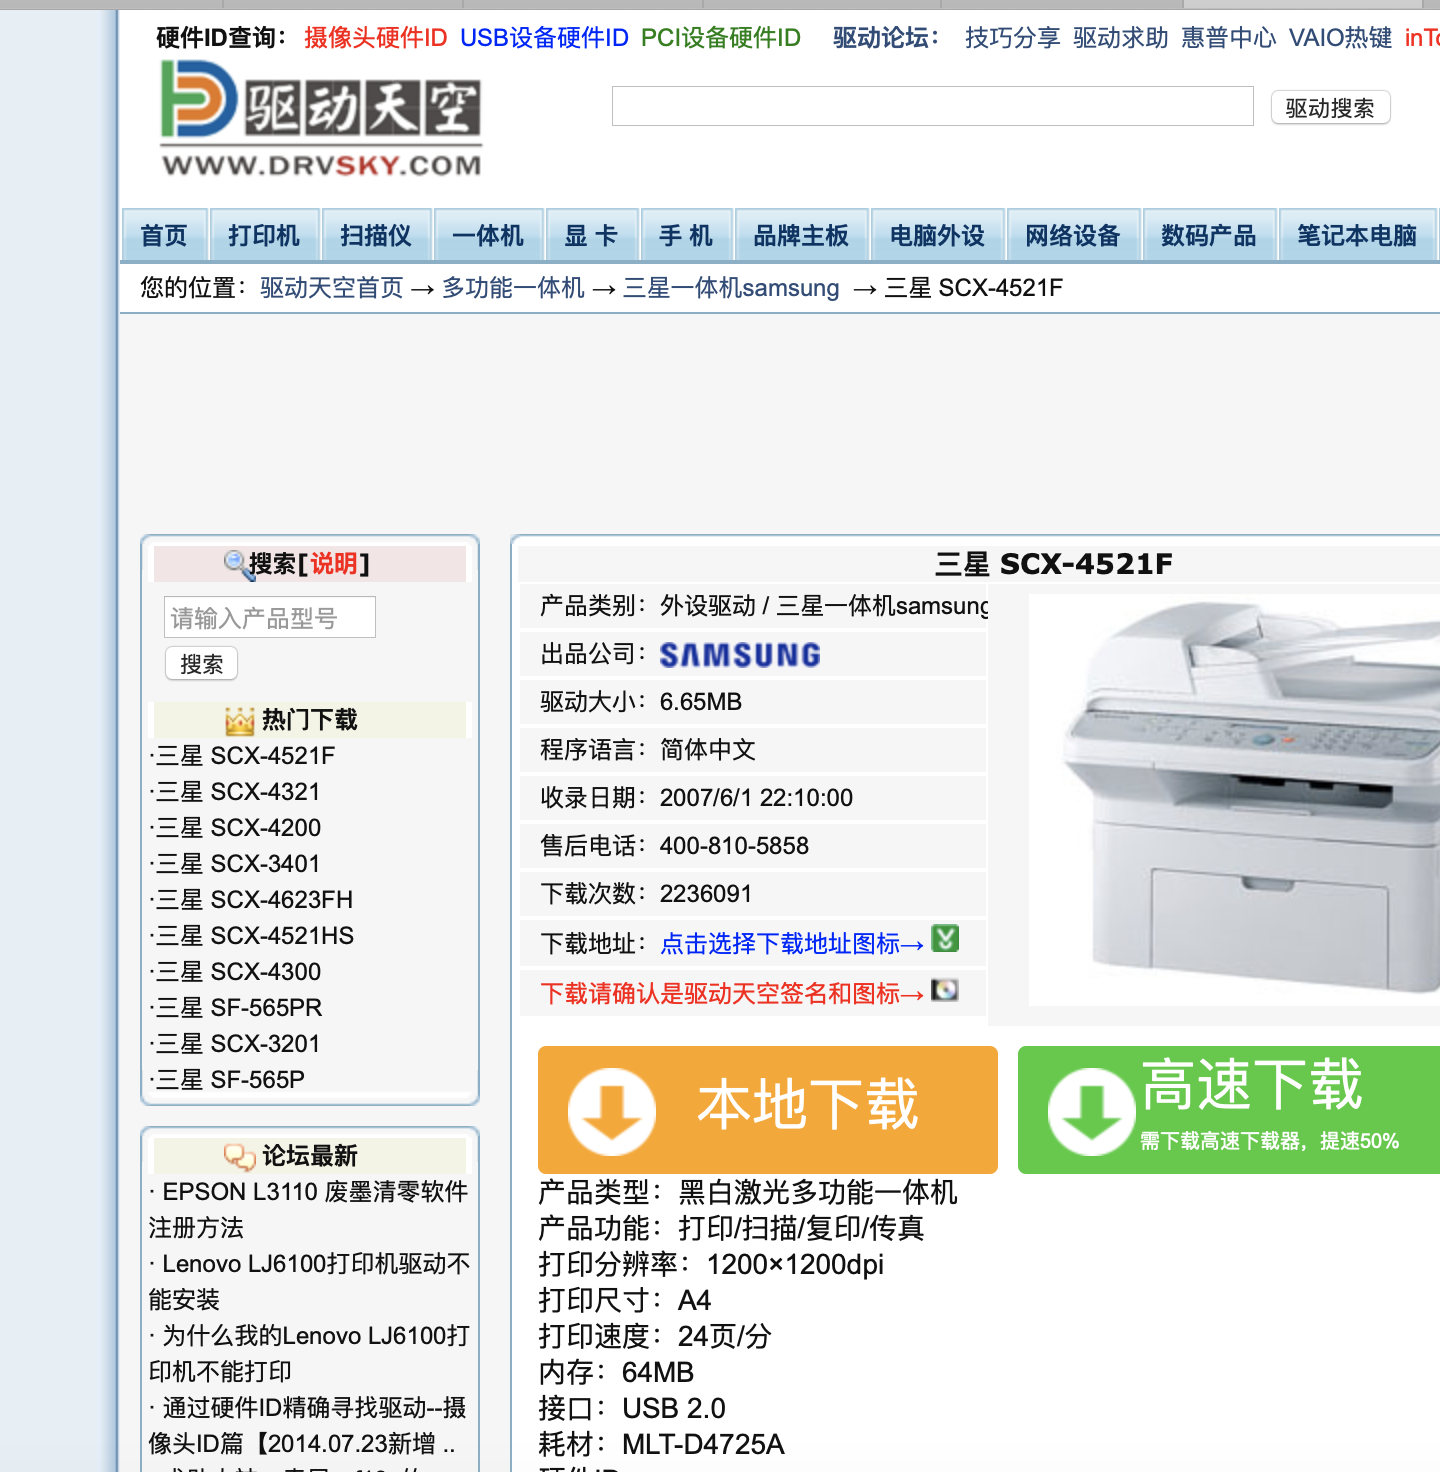The height and width of the screenshot is (1472, 1440).
Task: Click the green download address icon
Action: 945,939
